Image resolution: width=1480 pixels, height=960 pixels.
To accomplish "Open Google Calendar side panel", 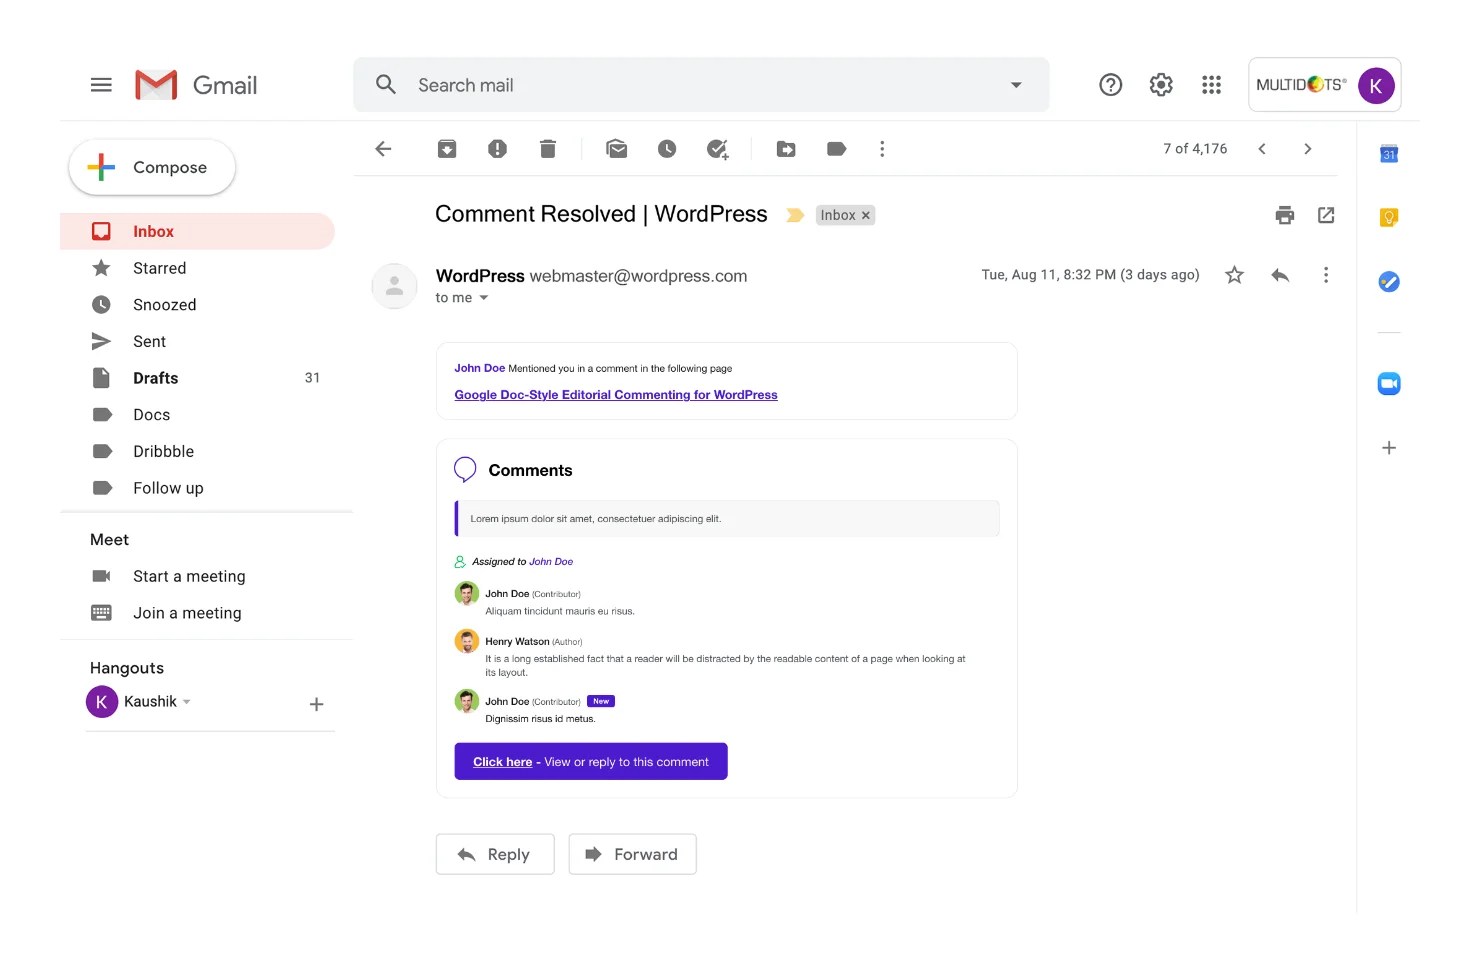I will point(1389,154).
